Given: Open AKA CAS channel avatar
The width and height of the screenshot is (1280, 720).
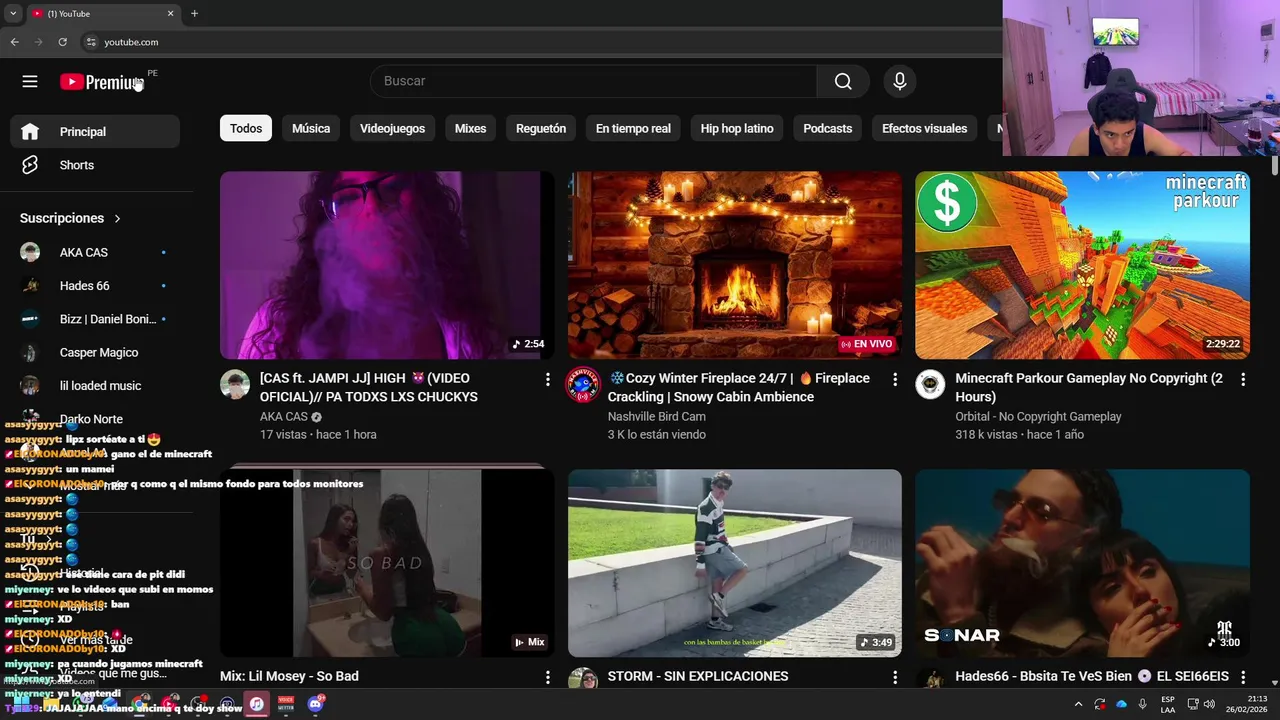Looking at the screenshot, I should (235, 385).
